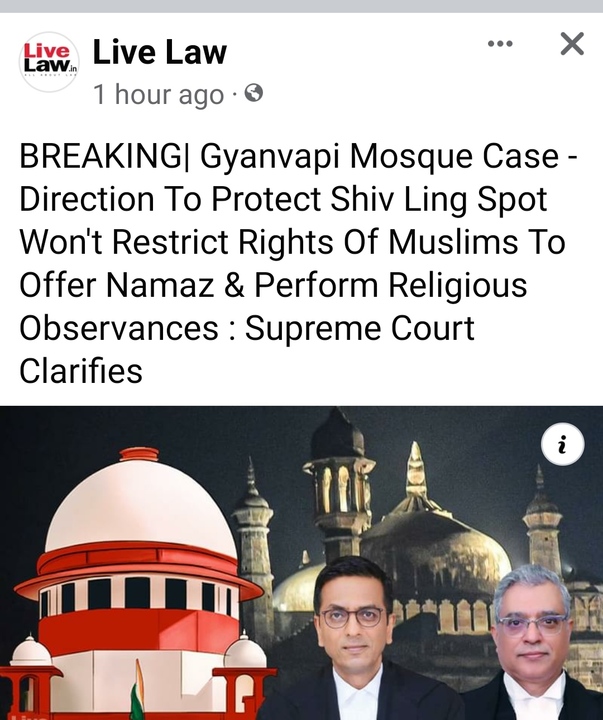The width and height of the screenshot is (603, 720).
Task: Tap 'Offer Namaz & Perform Religious' text line
Action: (273, 285)
